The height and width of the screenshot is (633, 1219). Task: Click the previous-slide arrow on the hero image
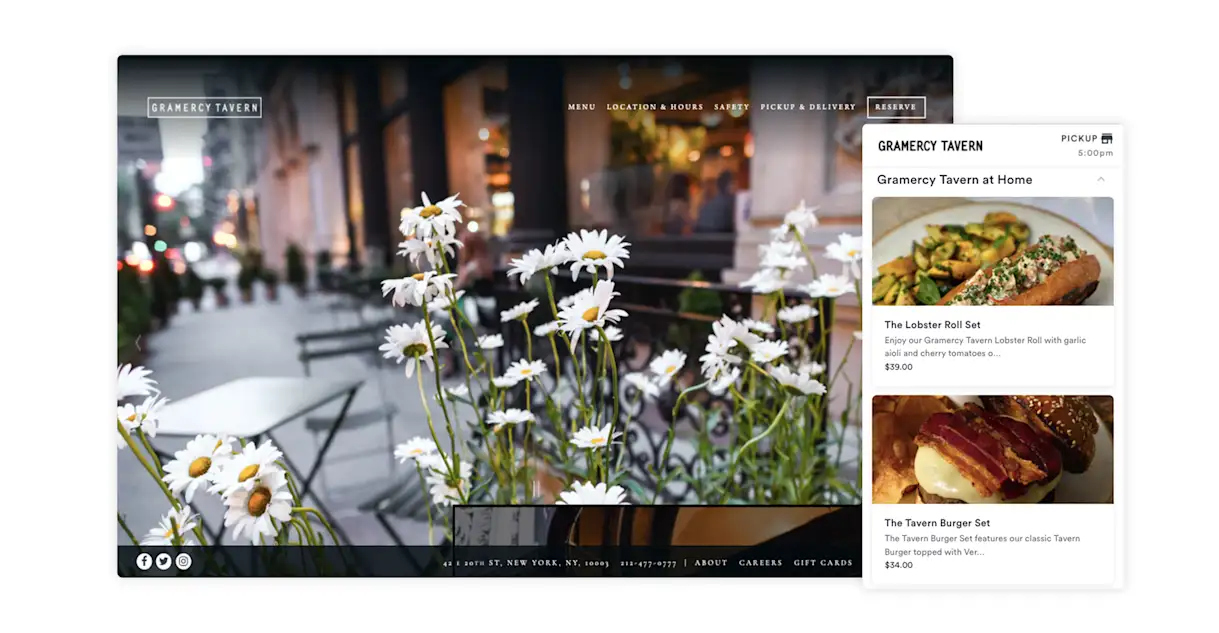pyautogui.click(x=137, y=341)
